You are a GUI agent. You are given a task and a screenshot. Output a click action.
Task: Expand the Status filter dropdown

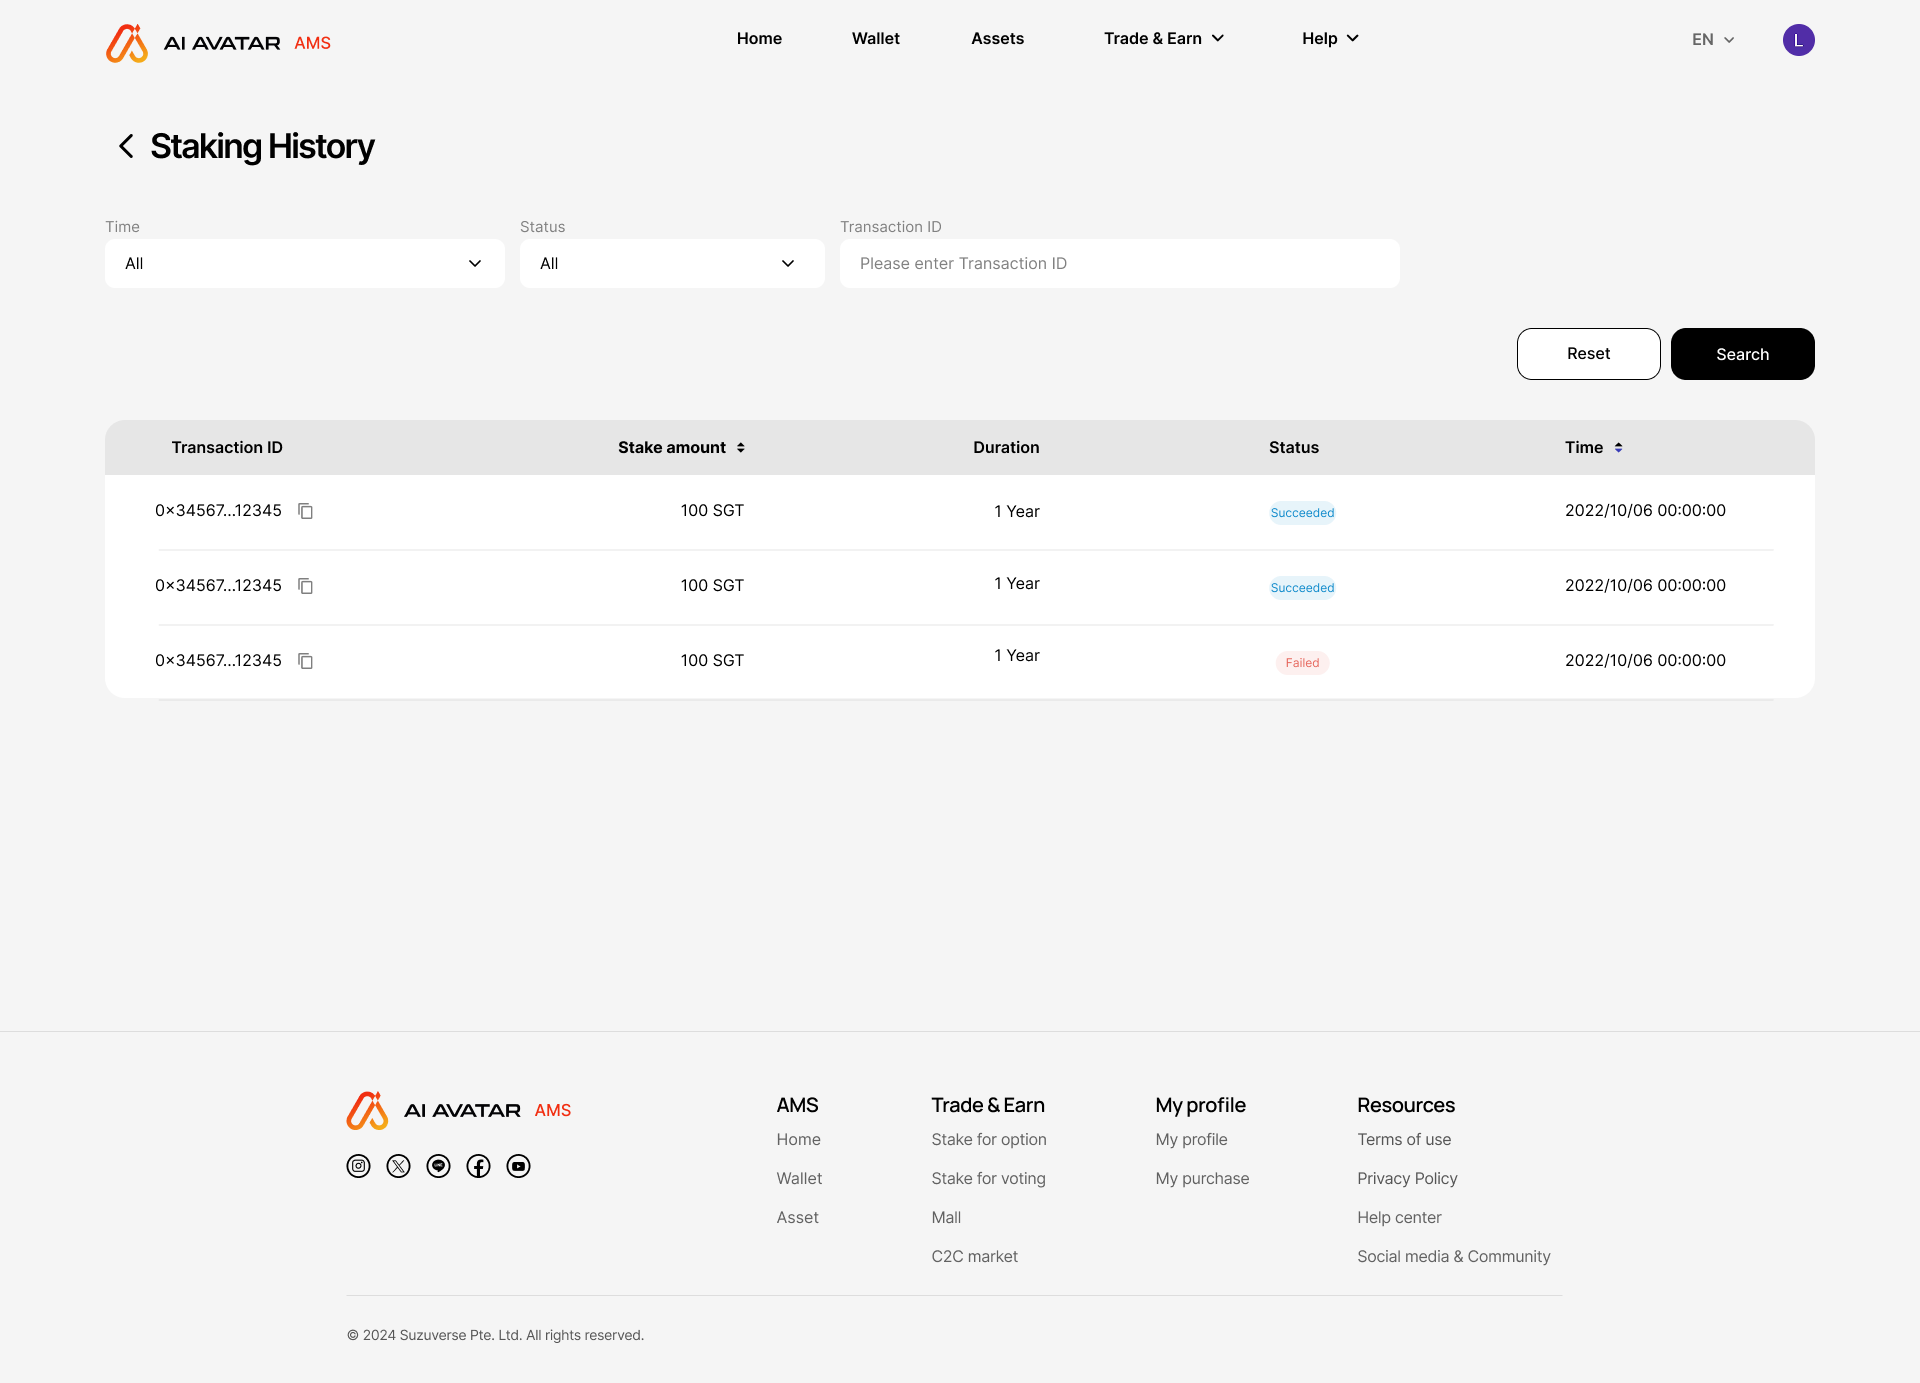click(672, 263)
